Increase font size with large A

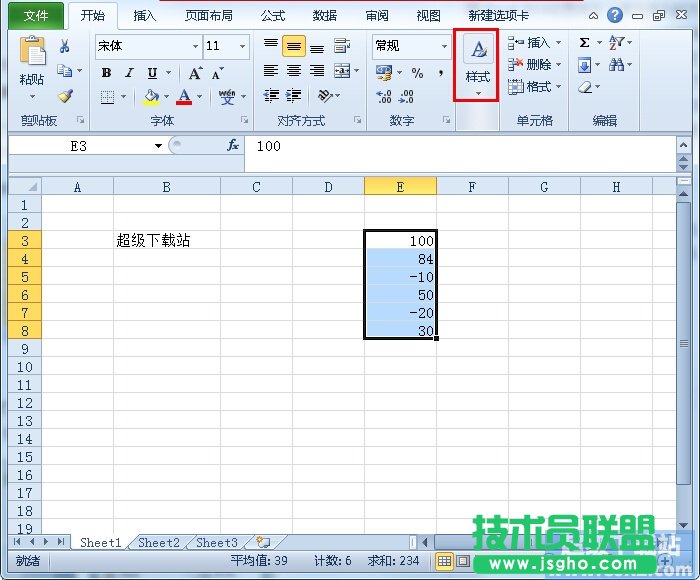coord(195,73)
